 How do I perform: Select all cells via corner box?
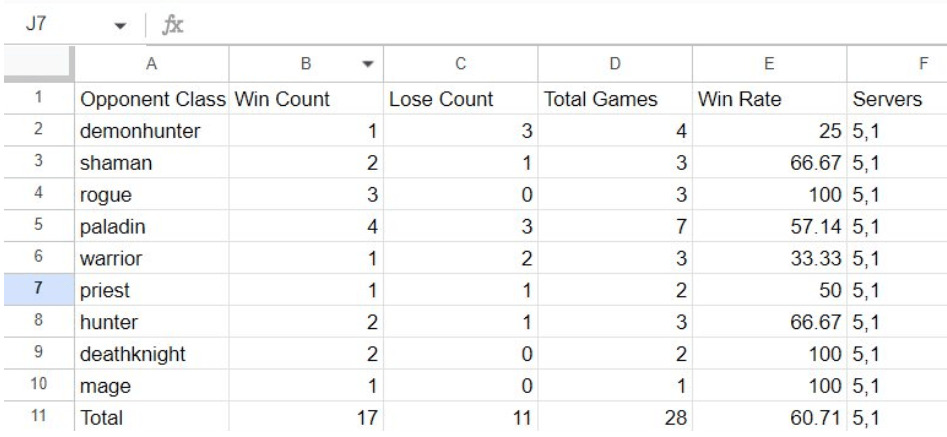pos(39,64)
